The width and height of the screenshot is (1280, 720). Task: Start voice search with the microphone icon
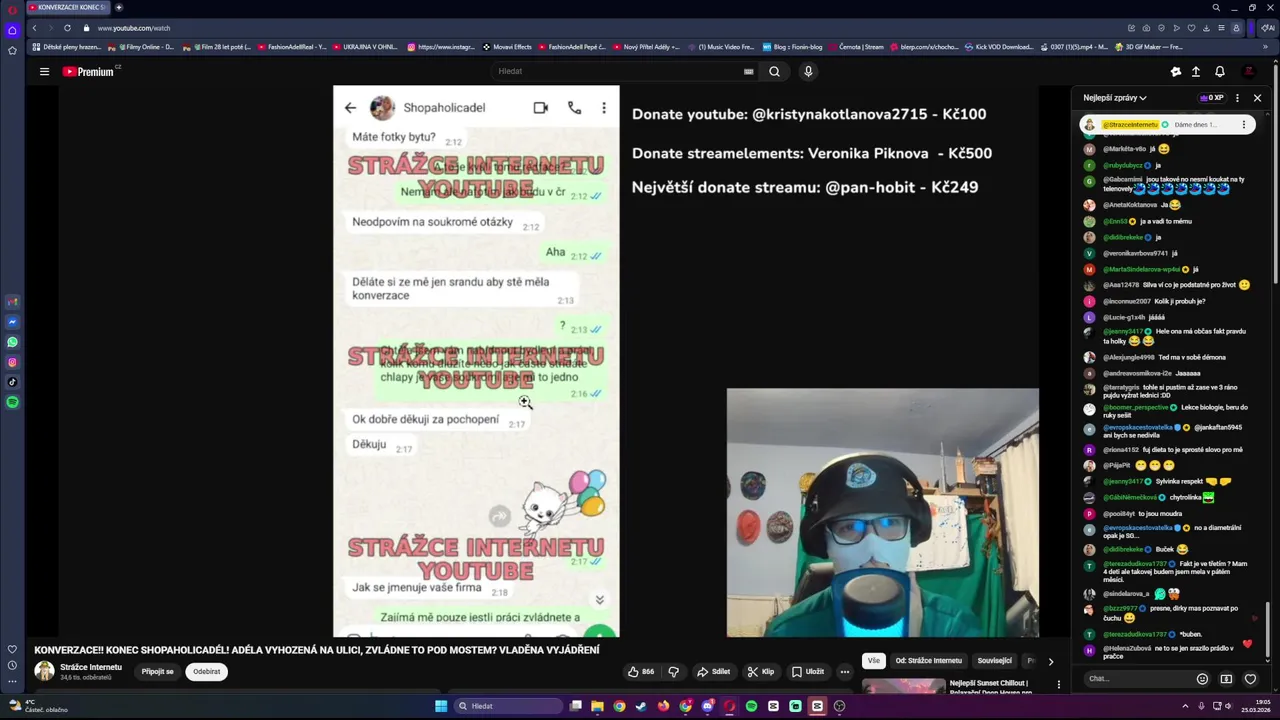point(808,71)
